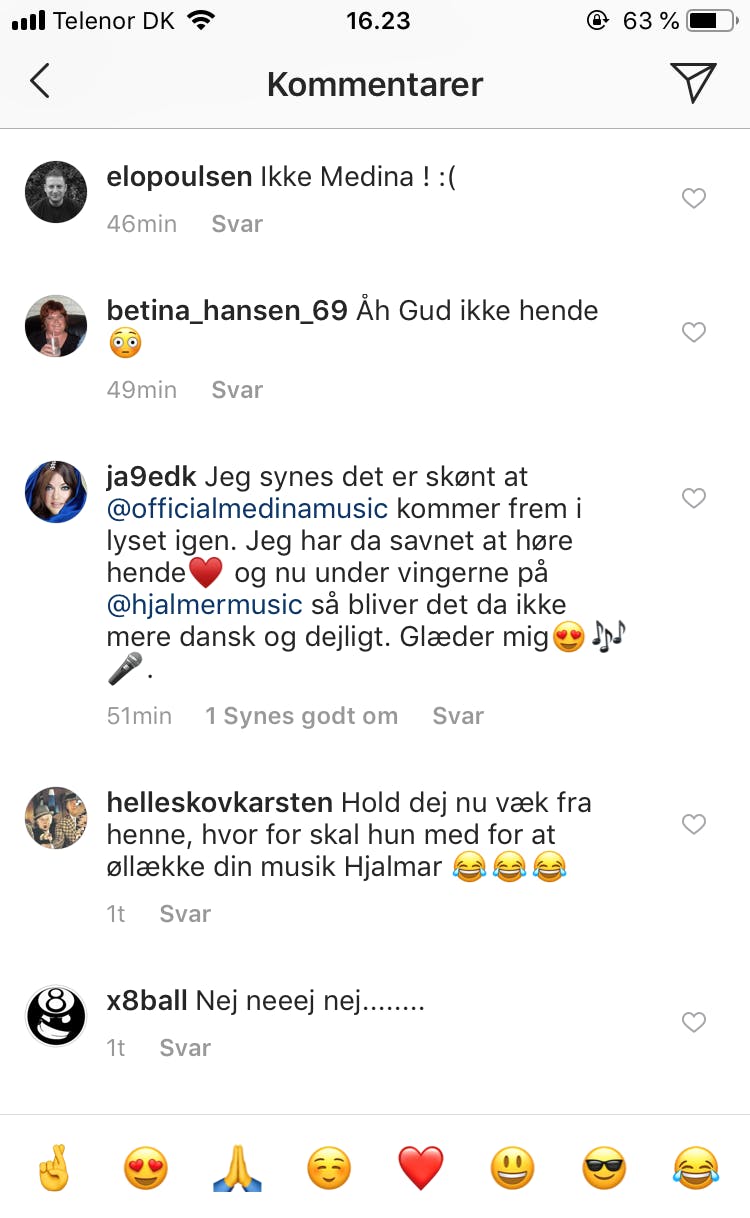Open the @officialmedinamusic mention link
Image resolution: width=750 pixels, height=1218 pixels.
(x=246, y=509)
